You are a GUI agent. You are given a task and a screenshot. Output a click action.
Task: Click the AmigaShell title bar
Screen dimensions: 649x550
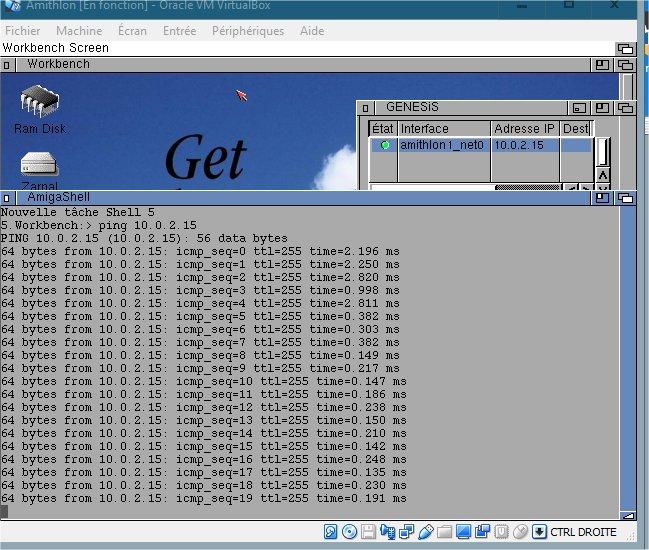303,198
